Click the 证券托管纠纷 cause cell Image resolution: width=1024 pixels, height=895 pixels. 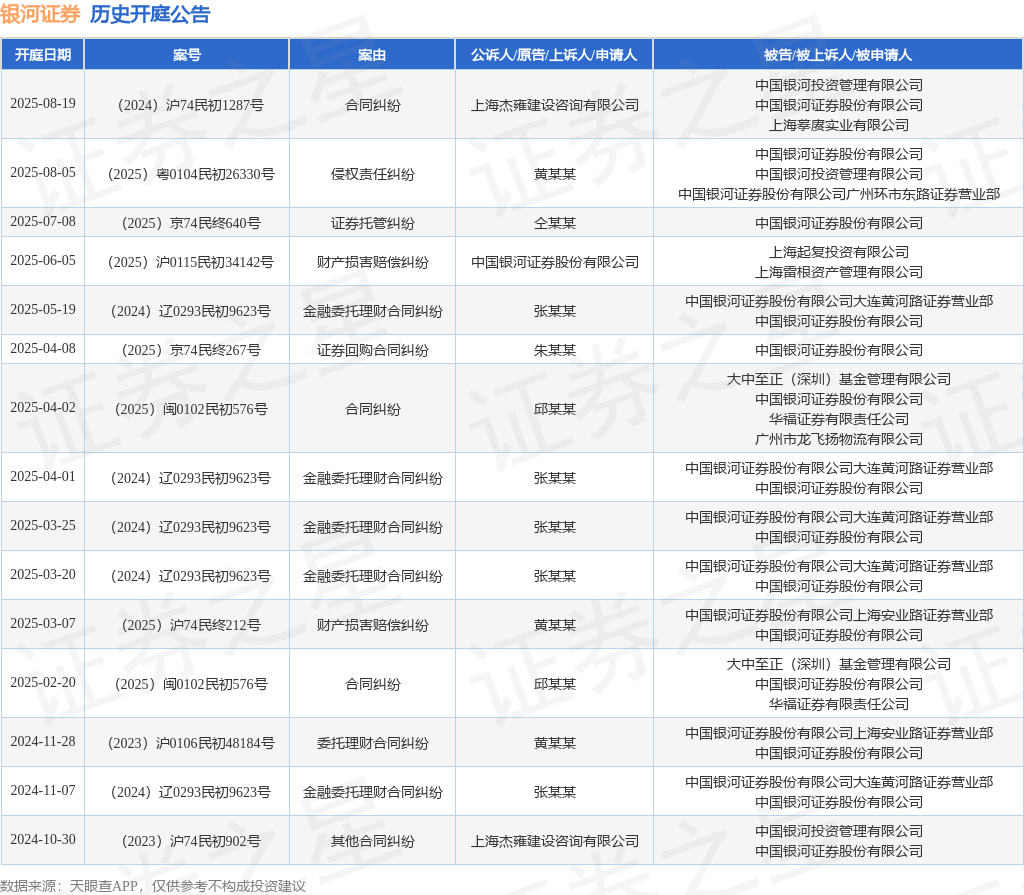372,223
